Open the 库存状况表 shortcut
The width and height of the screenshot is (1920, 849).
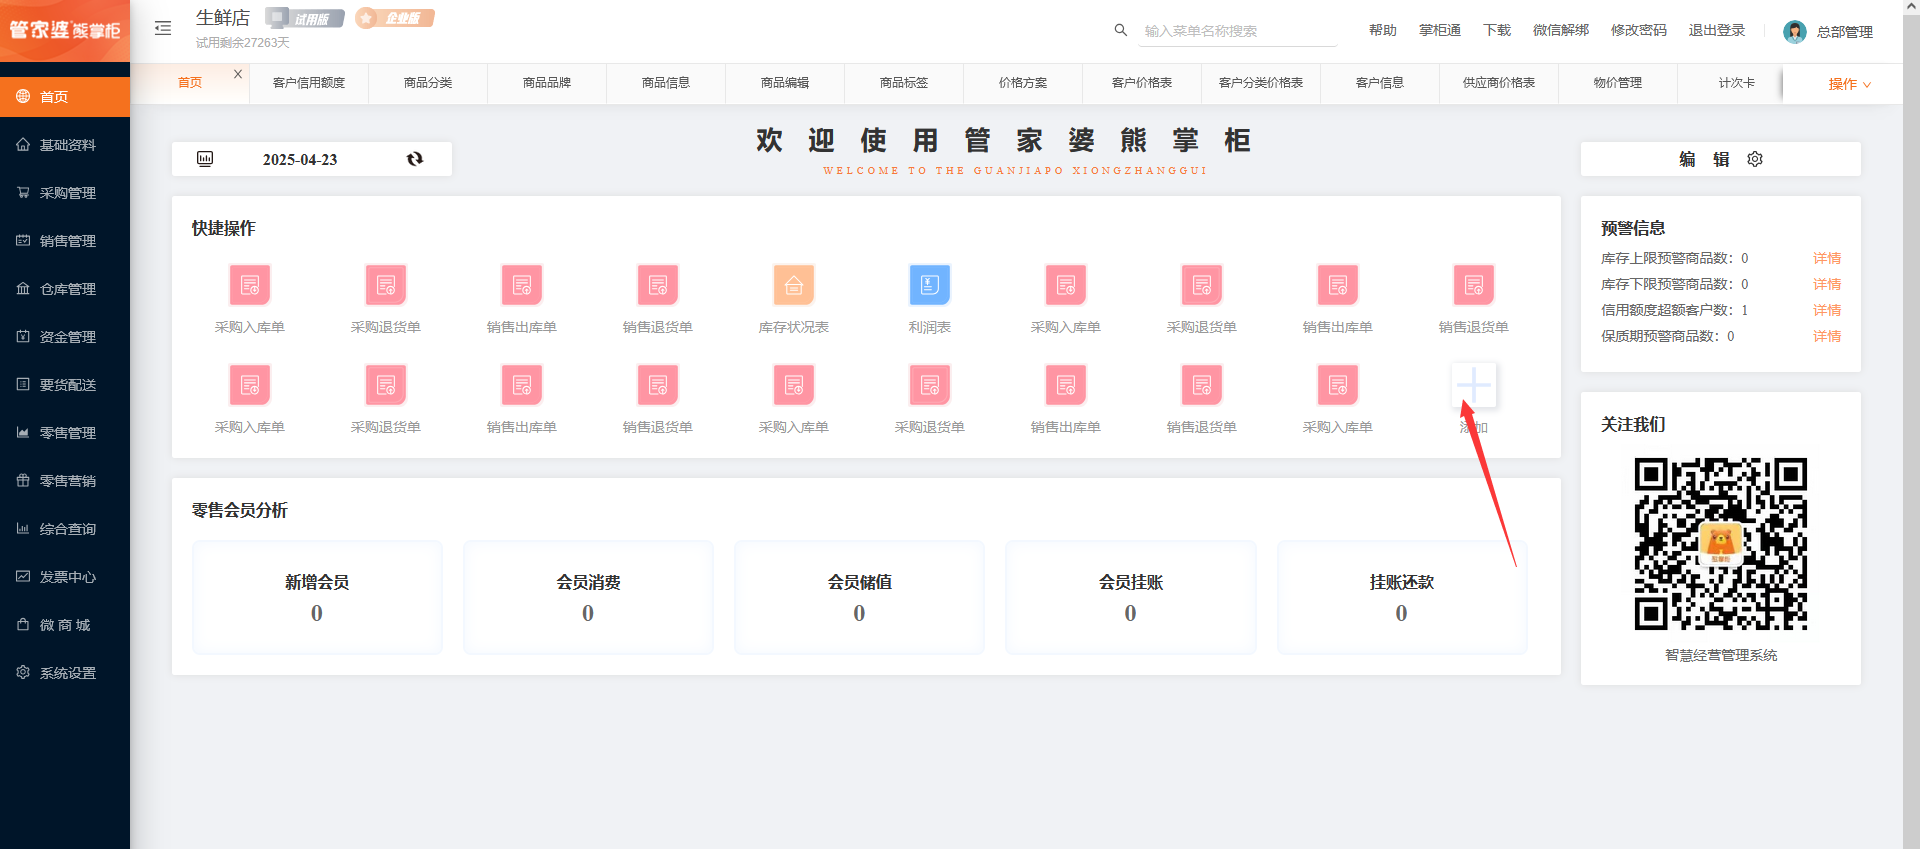794,298
